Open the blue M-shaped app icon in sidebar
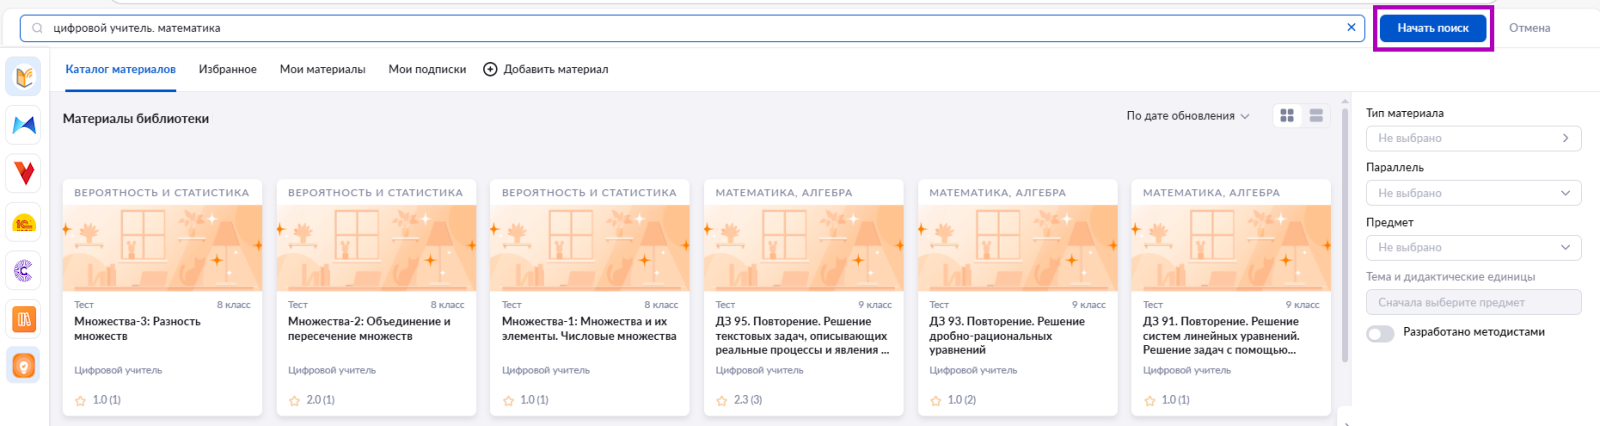 coord(24,125)
